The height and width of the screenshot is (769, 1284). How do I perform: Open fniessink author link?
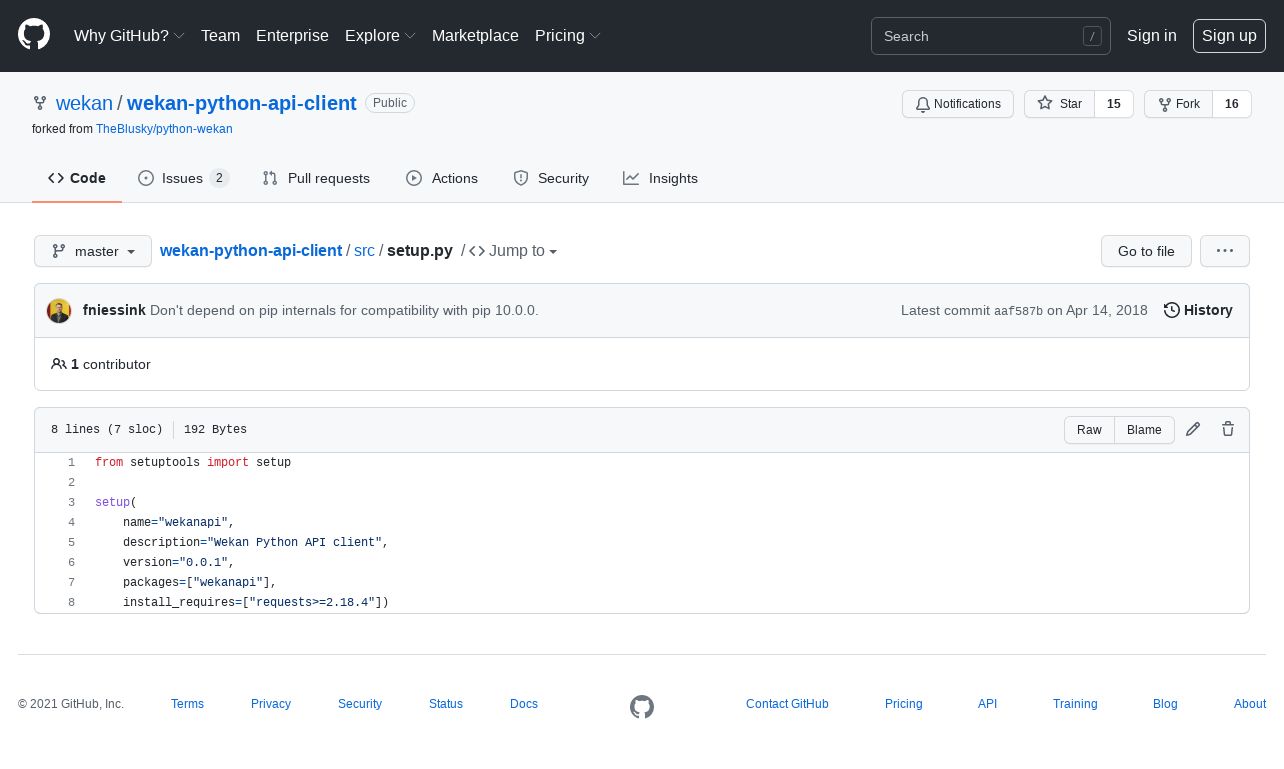[114, 310]
